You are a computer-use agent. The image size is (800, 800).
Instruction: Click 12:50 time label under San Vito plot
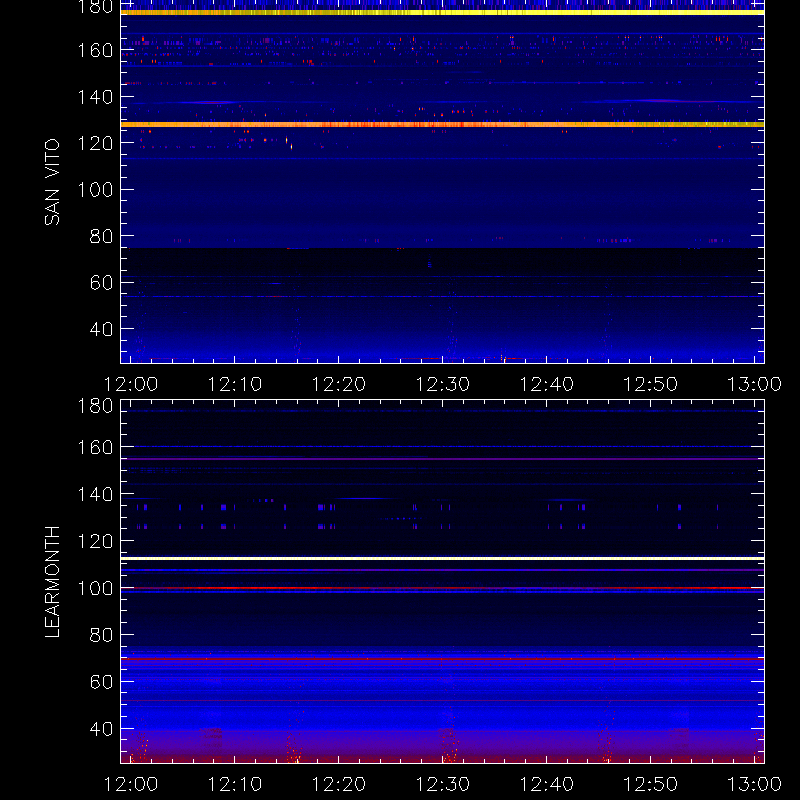(x=651, y=384)
